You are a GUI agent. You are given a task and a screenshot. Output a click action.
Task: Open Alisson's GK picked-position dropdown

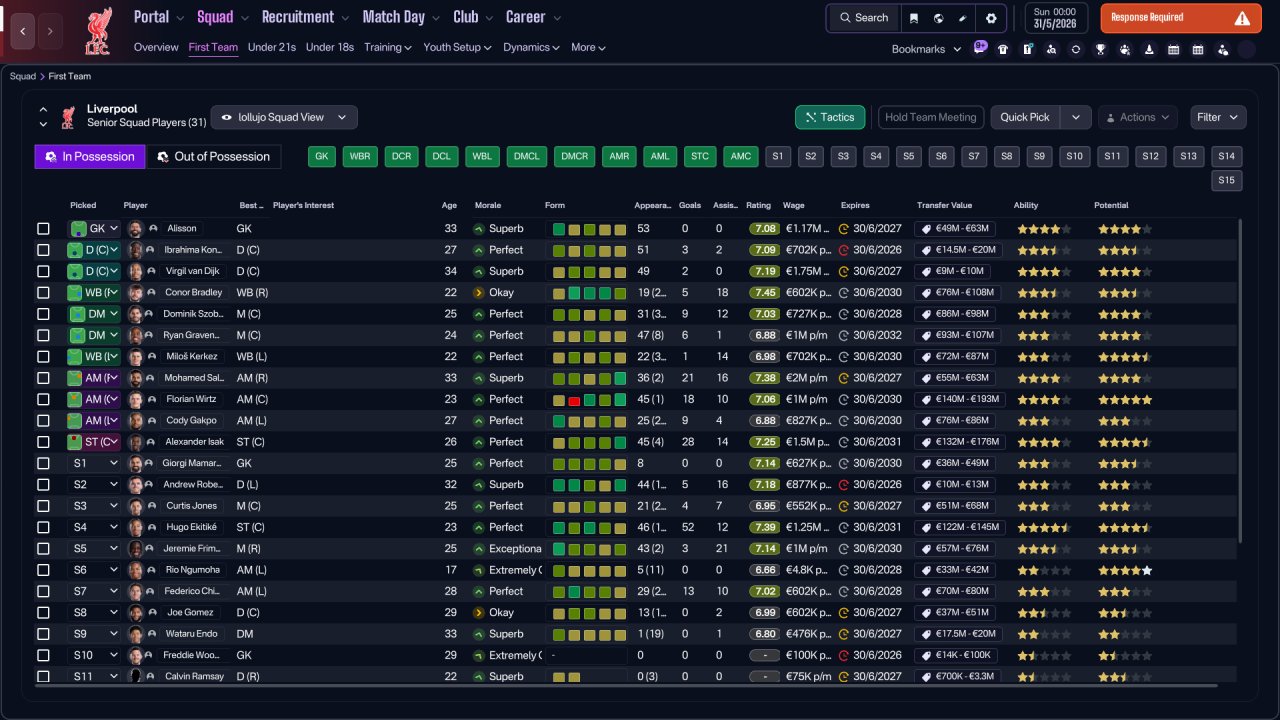[94, 229]
